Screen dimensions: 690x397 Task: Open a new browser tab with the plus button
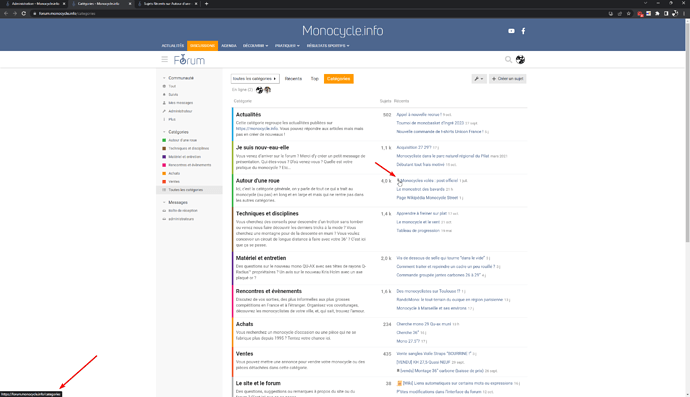coord(206,4)
